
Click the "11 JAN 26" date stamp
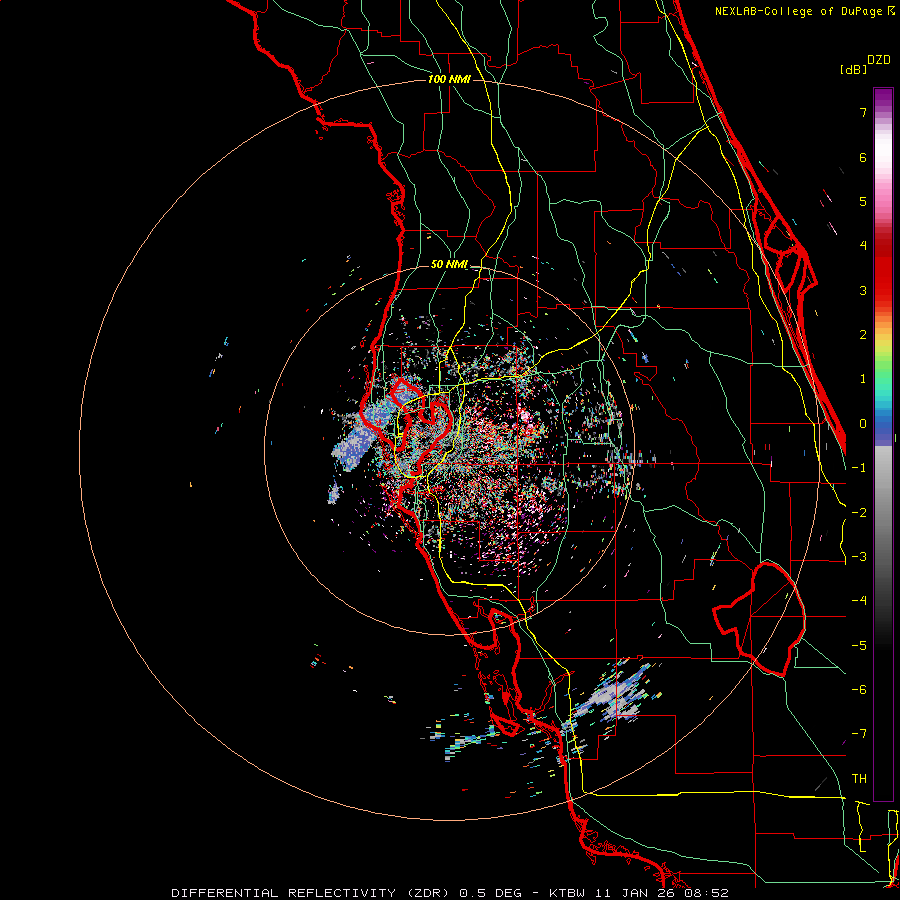[x=634, y=893]
